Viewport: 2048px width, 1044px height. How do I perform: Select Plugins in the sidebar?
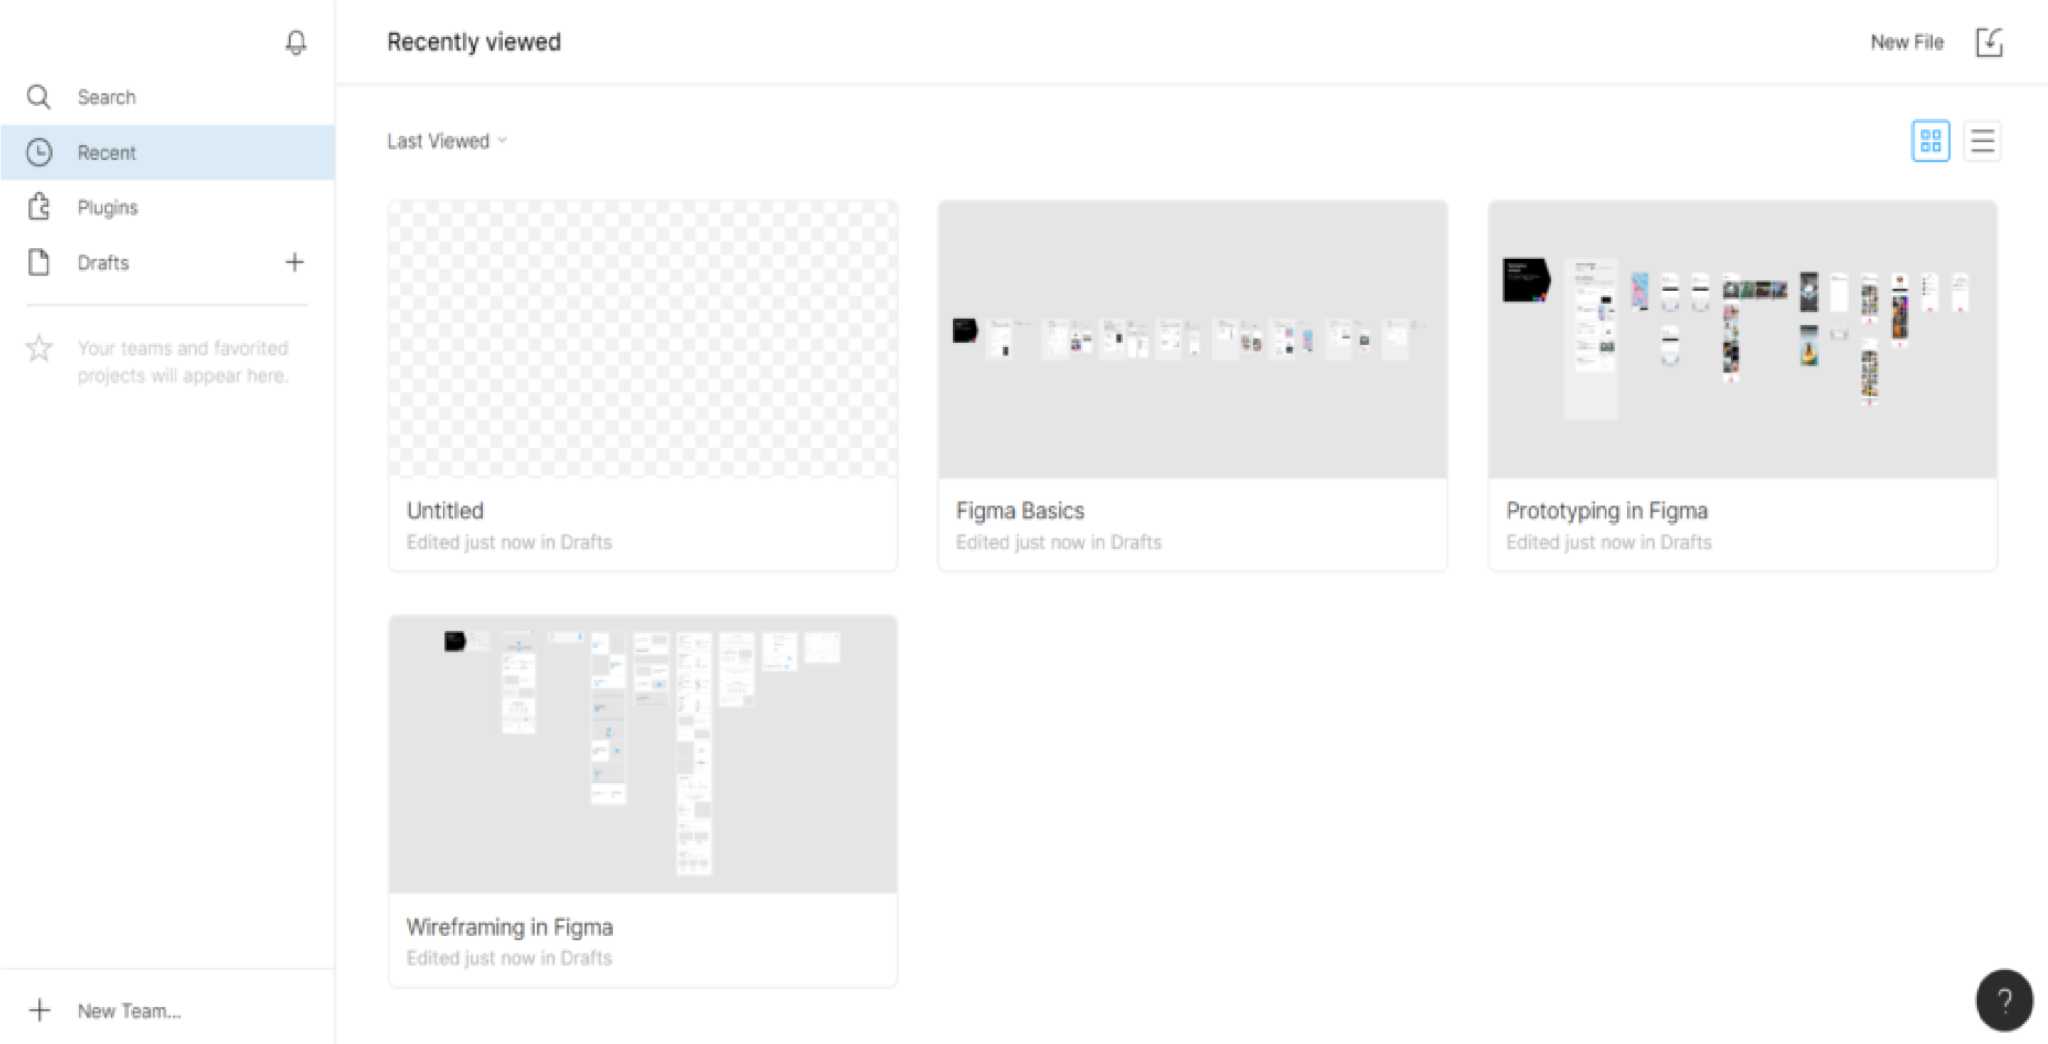click(x=108, y=207)
